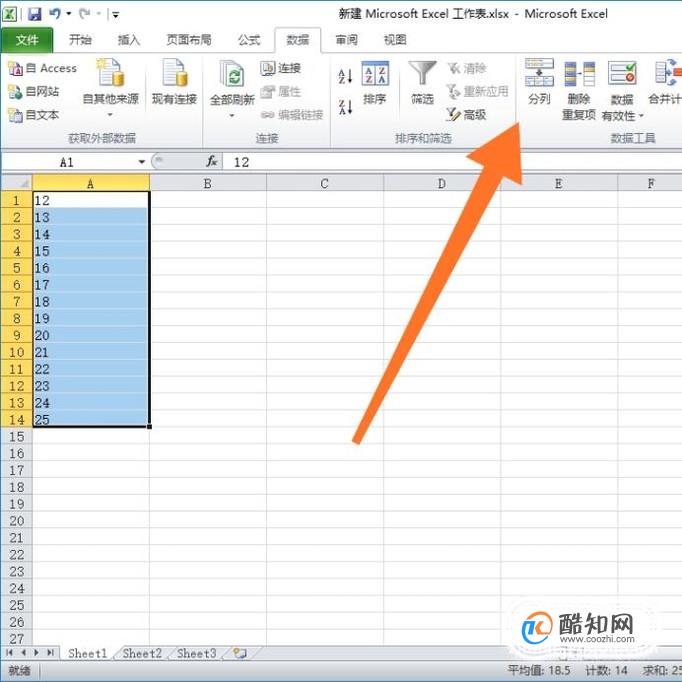Screen dimensions: 682x682
Task: Open the 文件 File tab
Action: (27, 40)
